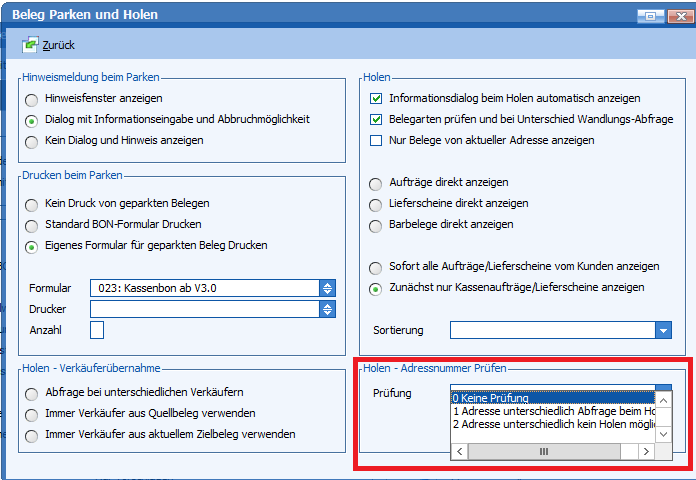This screenshot has height=480, width=696.
Task: Click the Zurück back arrow icon
Action: click(x=31, y=45)
